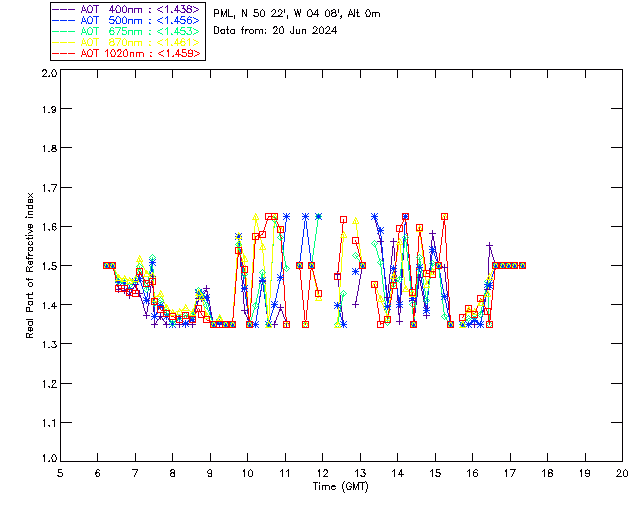Click the 2.0 tick label on y-axis
The width and height of the screenshot is (640, 512).
pyautogui.click(x=48, y=75)
